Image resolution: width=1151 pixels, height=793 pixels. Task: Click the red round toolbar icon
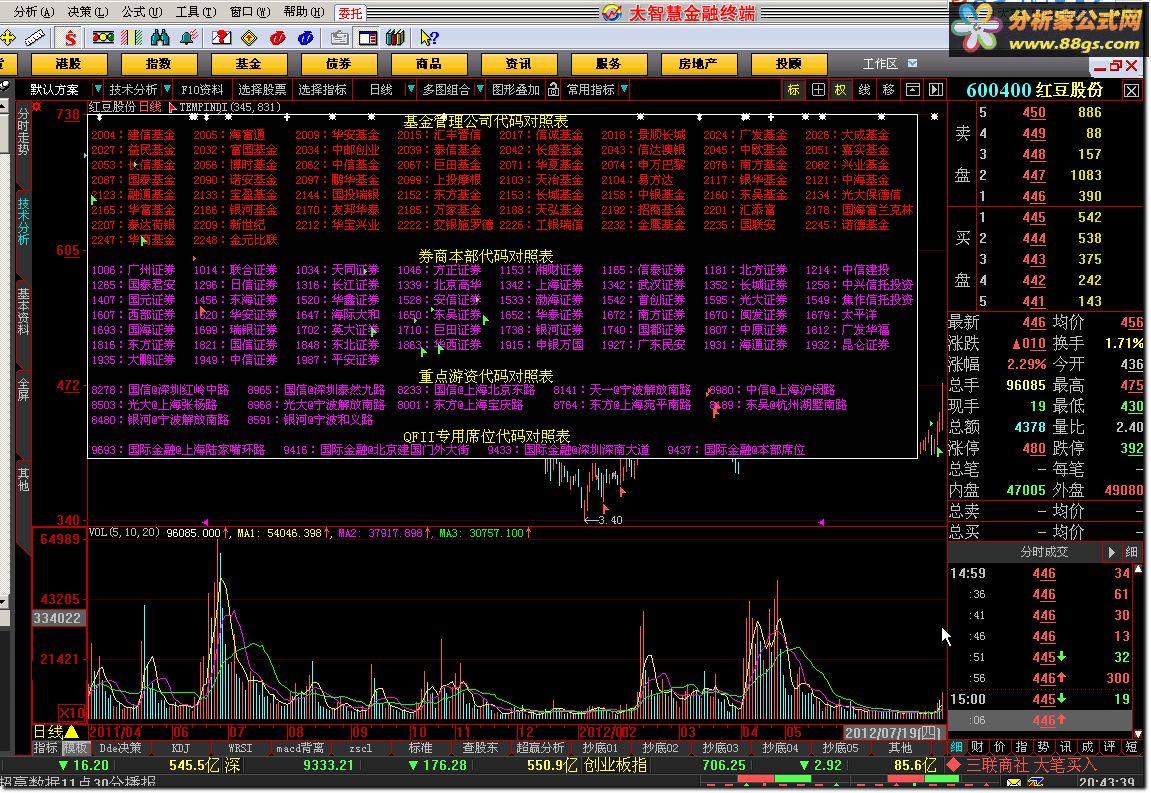(x=278, y=37)
